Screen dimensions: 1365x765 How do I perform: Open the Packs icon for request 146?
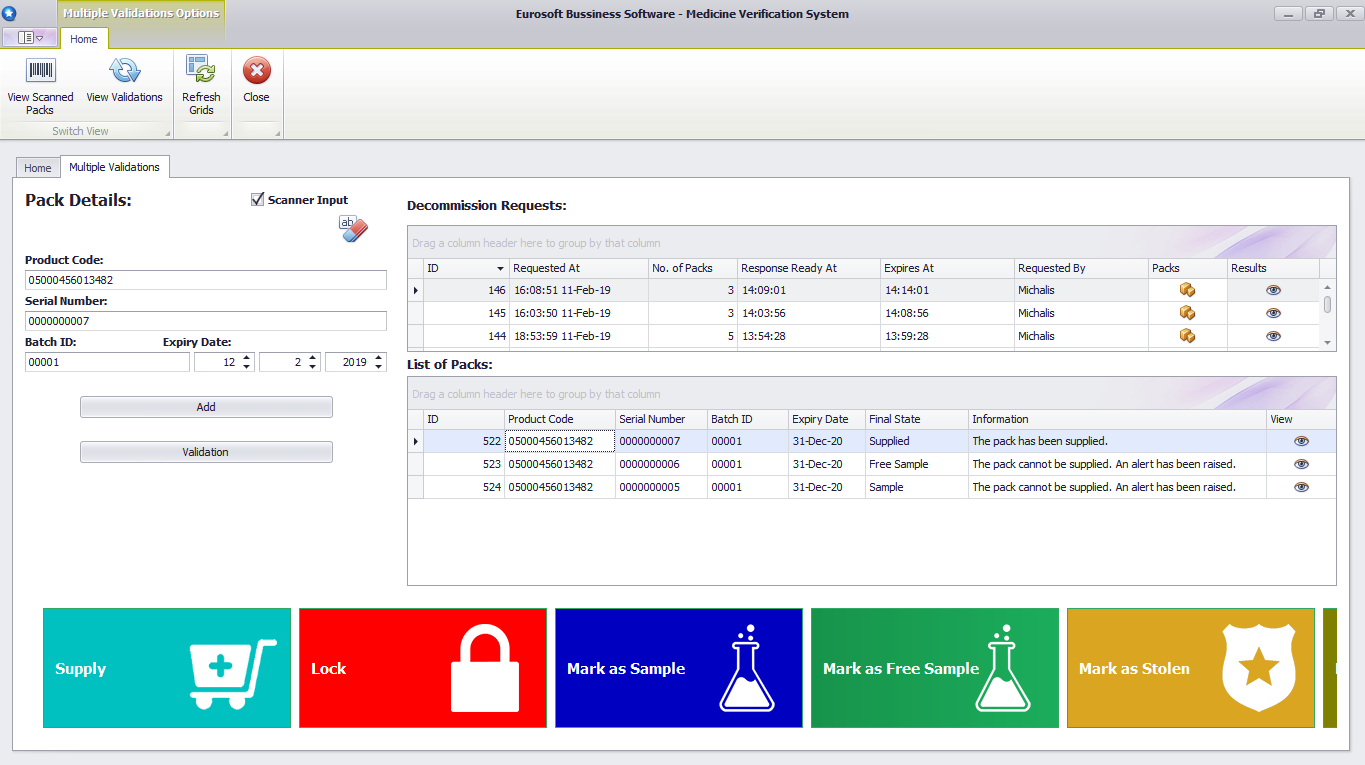click(1187, 289)
